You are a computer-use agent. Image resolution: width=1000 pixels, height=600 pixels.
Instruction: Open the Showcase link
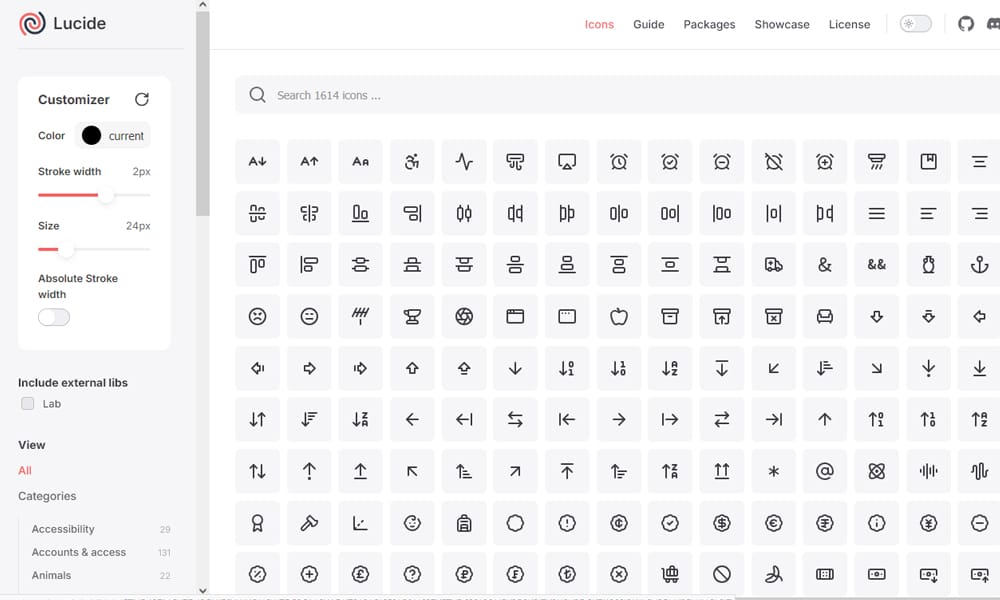[782, 24]
